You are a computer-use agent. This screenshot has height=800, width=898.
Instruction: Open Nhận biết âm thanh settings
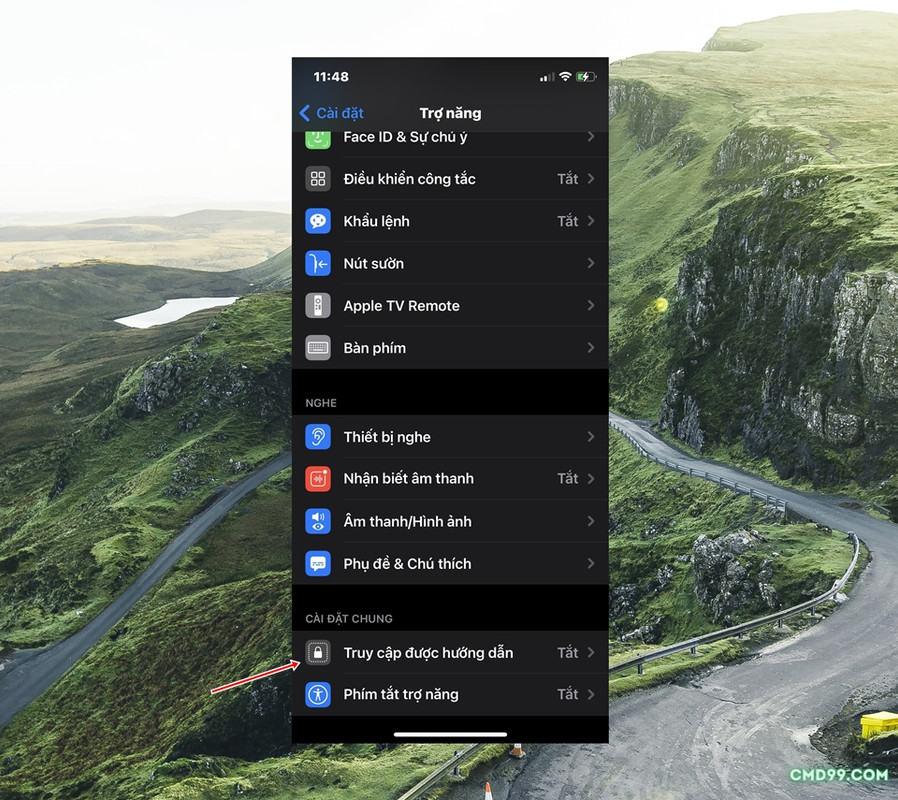coord(450,479)
